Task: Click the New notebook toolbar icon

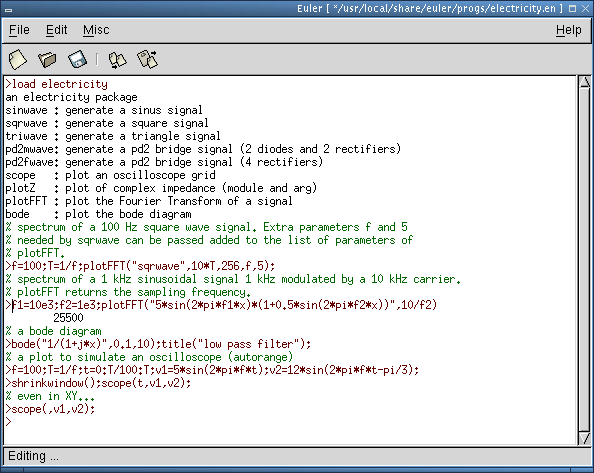Action: coord(17,59)
